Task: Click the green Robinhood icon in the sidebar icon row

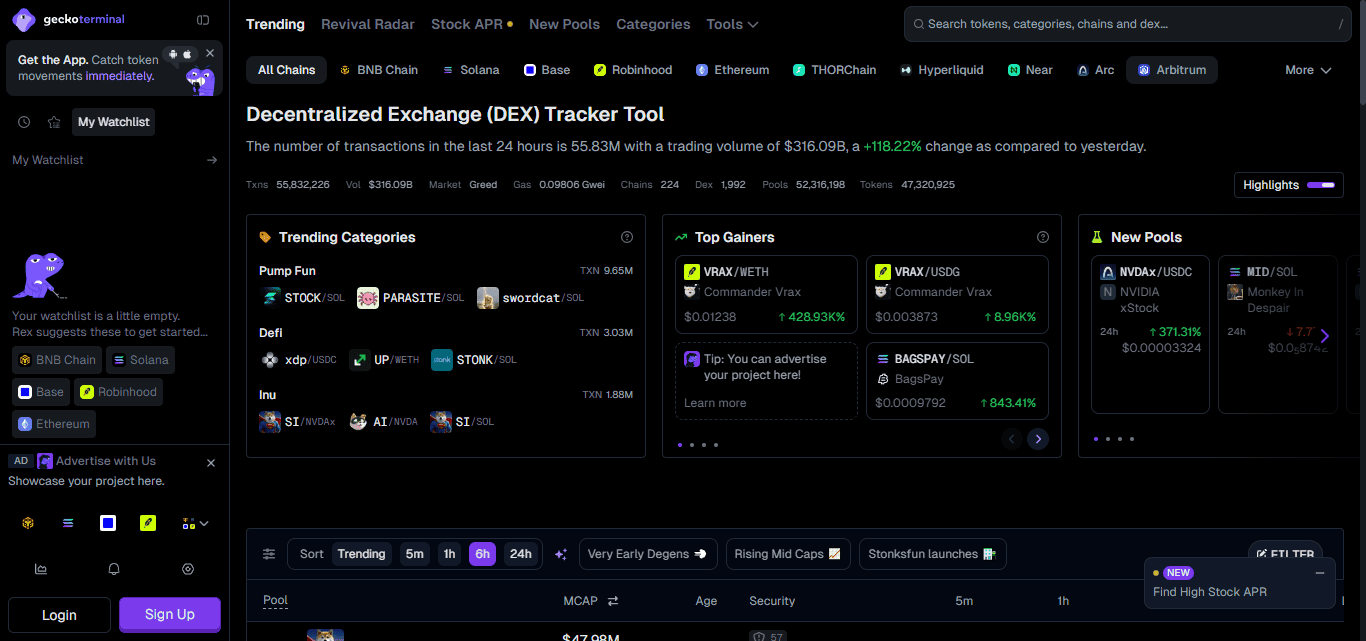Action: click(148, 523)
